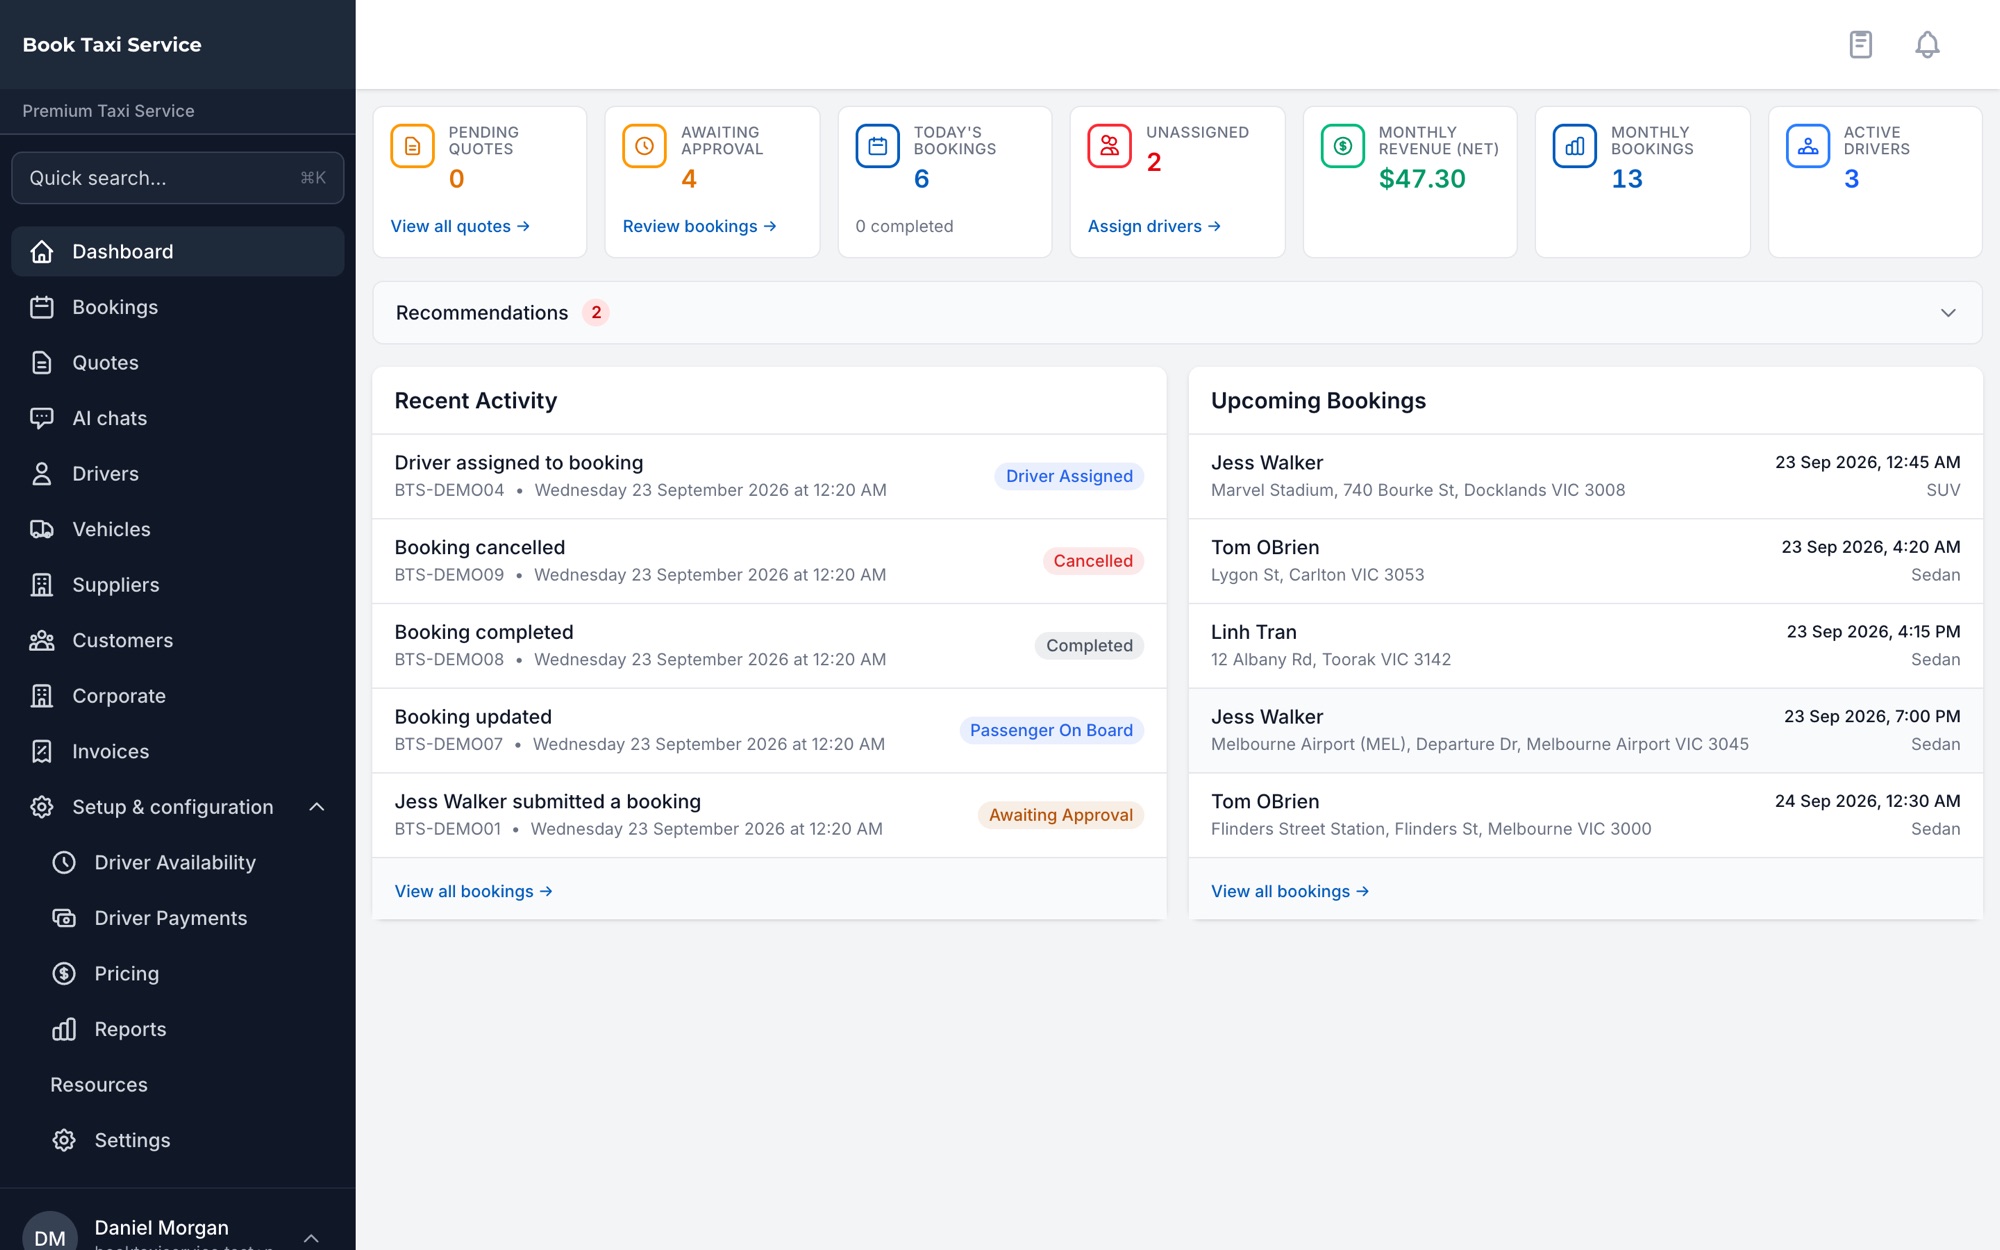The height and width of the screenshot is (1250, 2000).
Task: Open the Booking completed BTS-DEMO08 activity
Action: 769,645
